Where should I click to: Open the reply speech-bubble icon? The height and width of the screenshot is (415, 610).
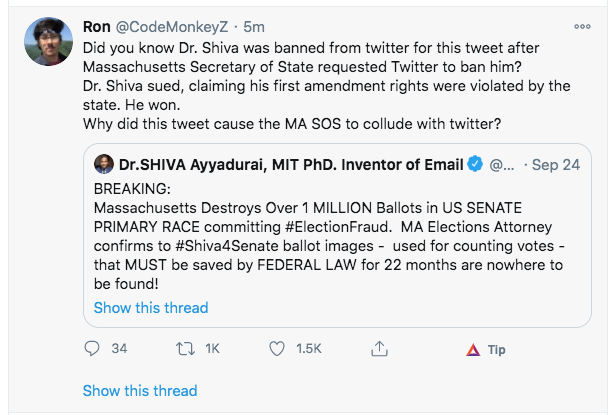[92, 348]
